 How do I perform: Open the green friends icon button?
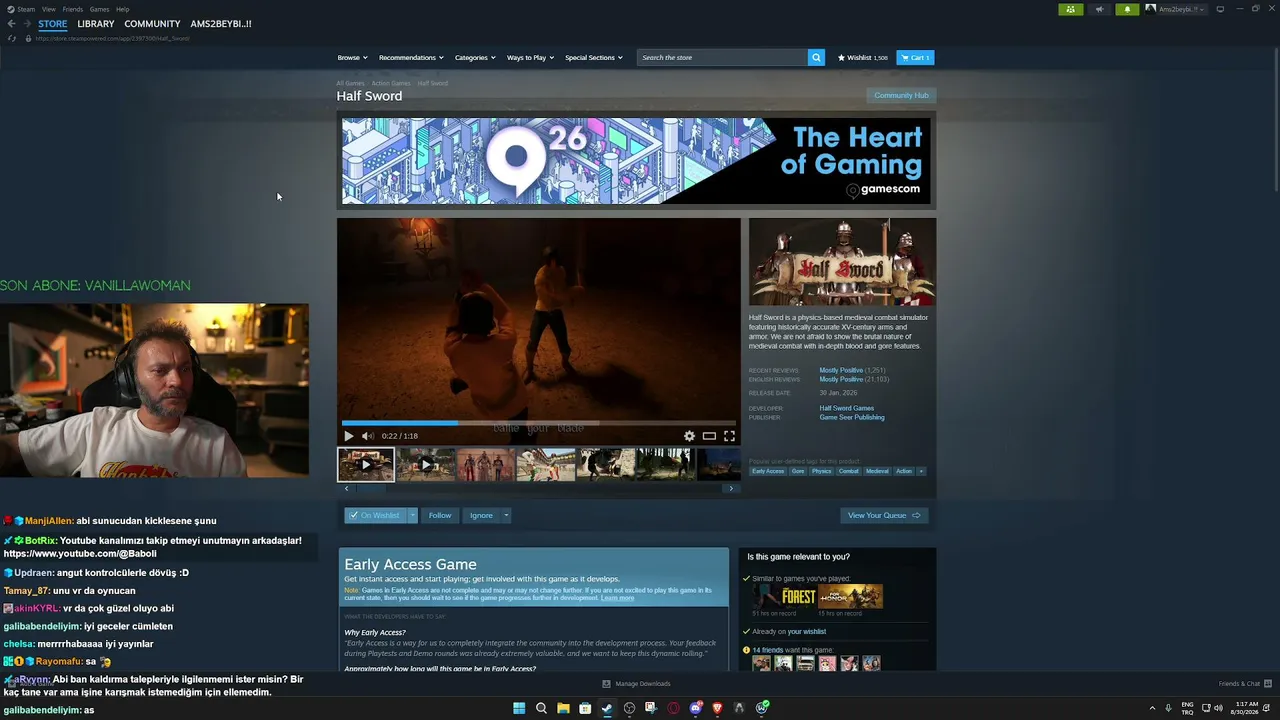coord(1070,9)
